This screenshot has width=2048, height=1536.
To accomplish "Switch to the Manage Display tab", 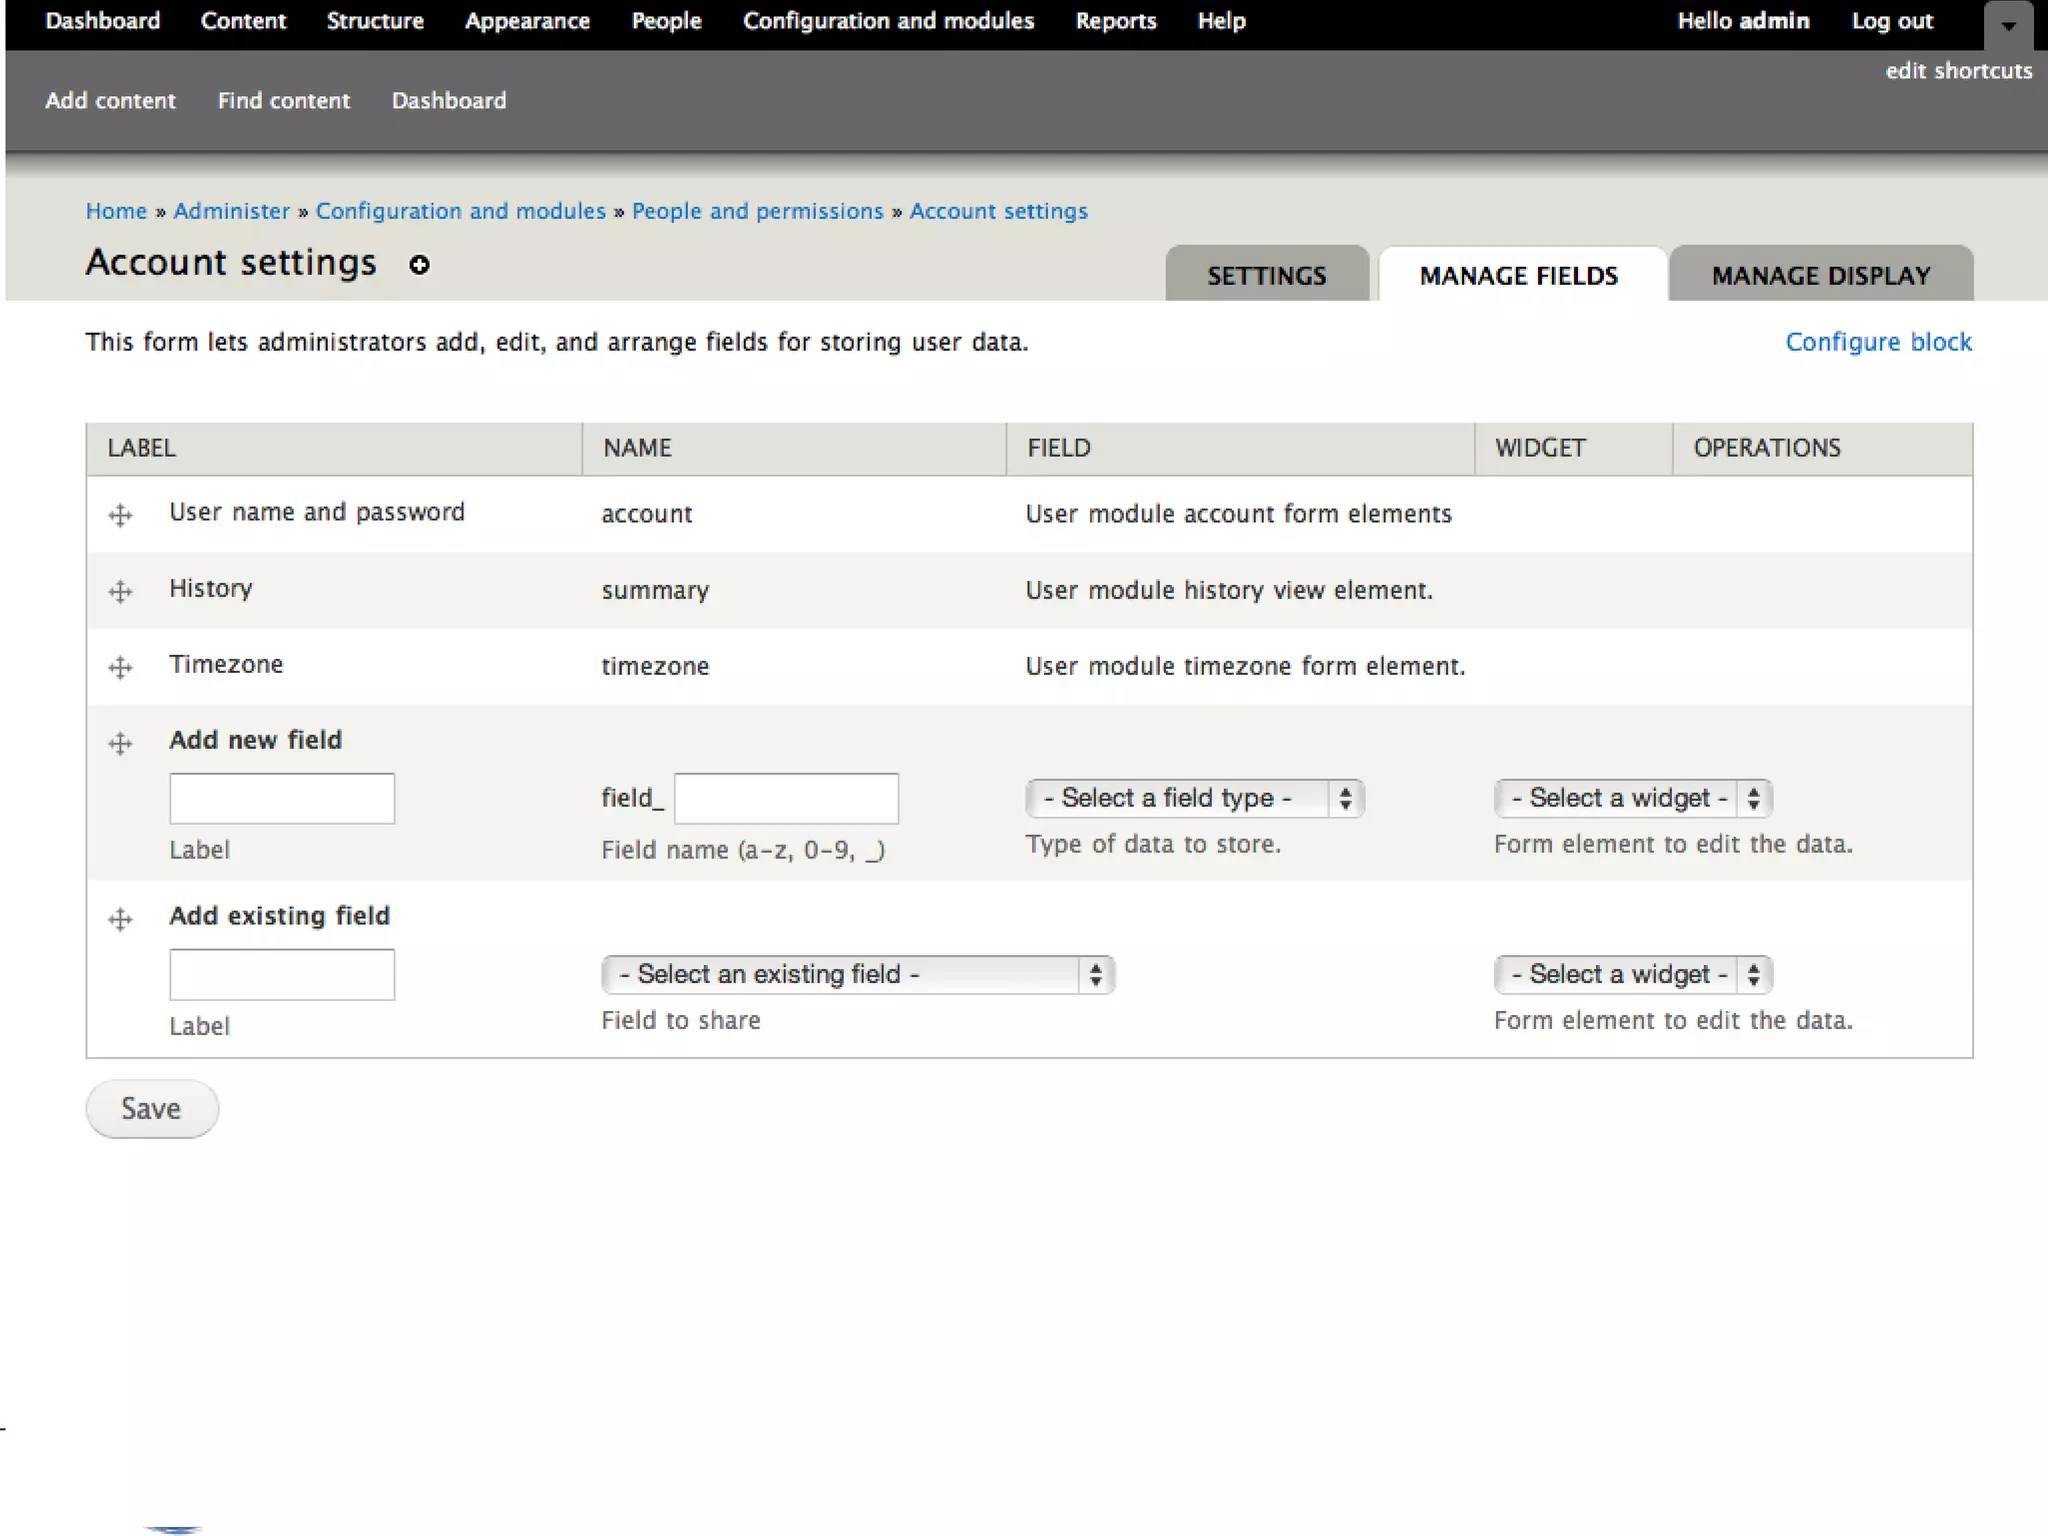I will coord(1820,275).
